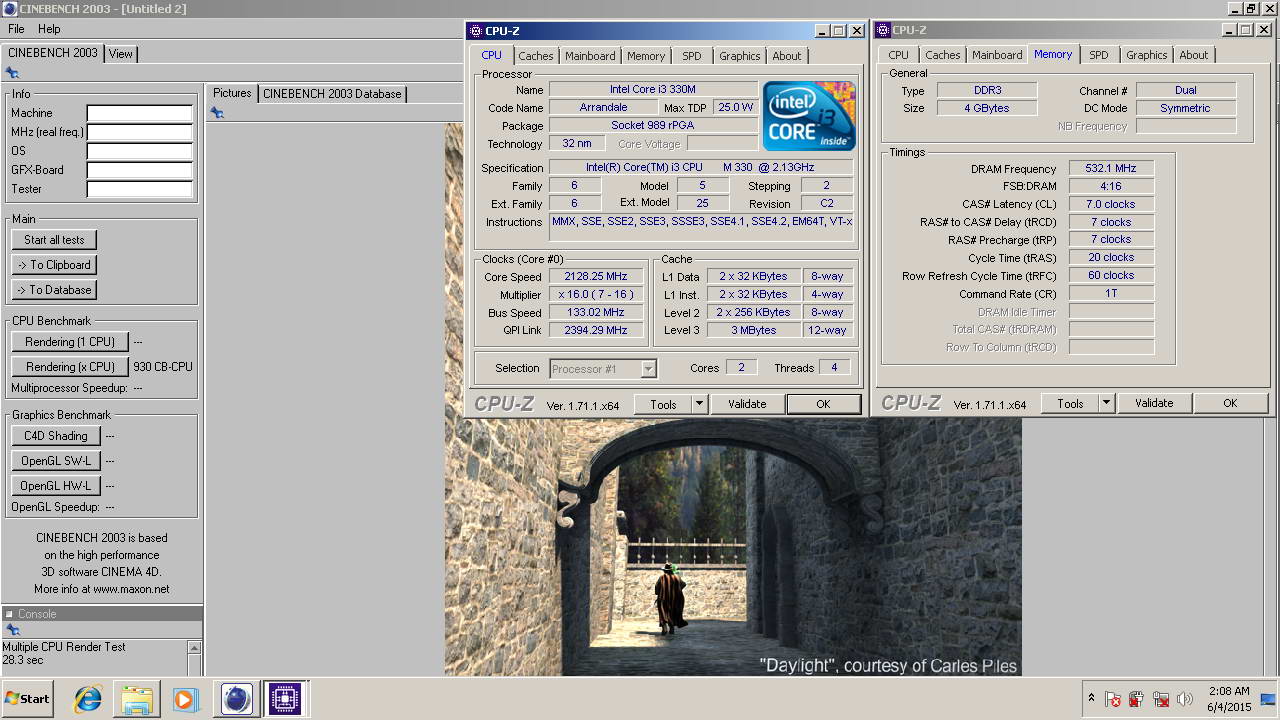This screenshot has width=1280, height=720.
Task: Click Tools button in right CPU-Z window
Action: pos(1070,403)
